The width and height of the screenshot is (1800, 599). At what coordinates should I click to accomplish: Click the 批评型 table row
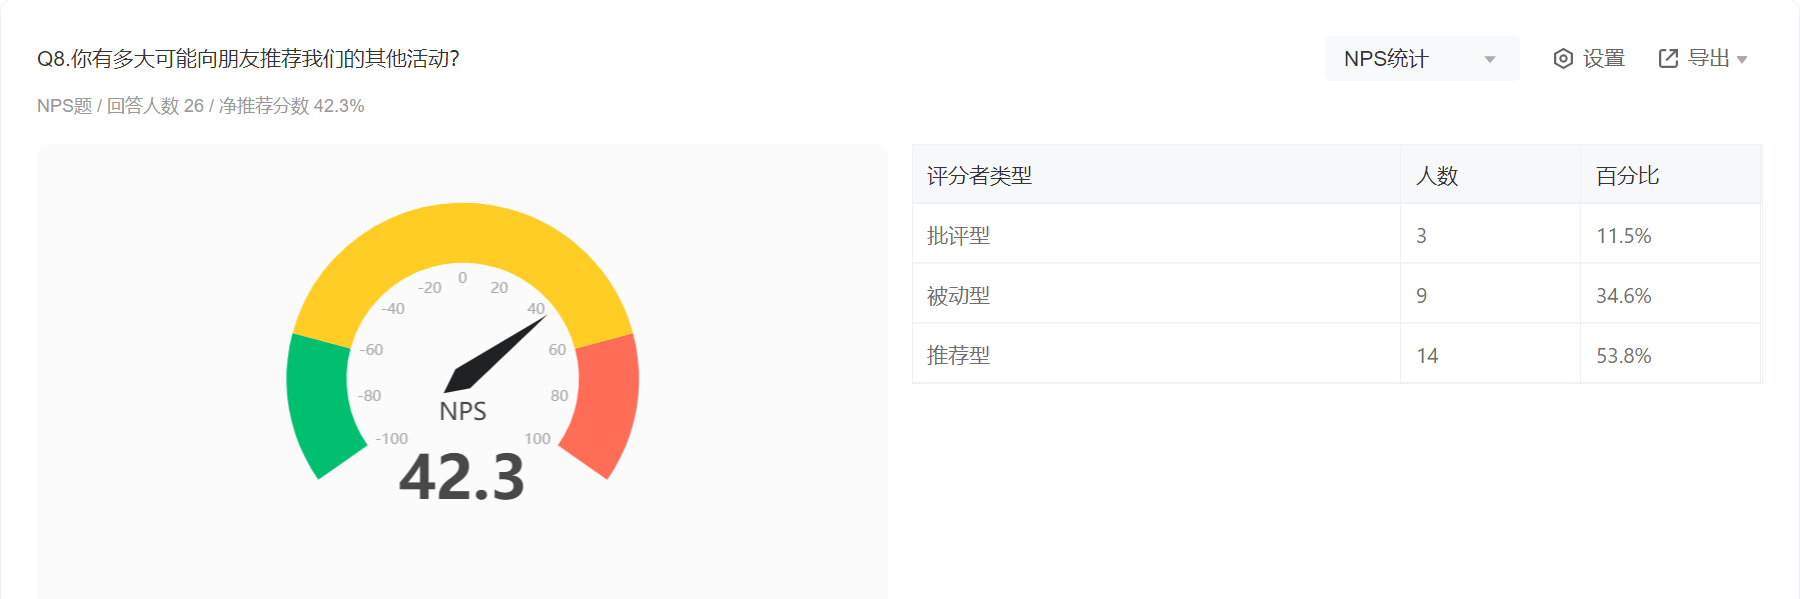click(1337, 235)
